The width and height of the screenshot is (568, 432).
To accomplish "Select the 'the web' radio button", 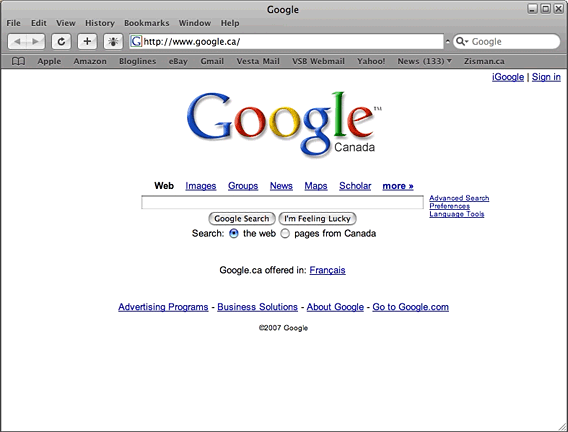I will pos(234,234).
